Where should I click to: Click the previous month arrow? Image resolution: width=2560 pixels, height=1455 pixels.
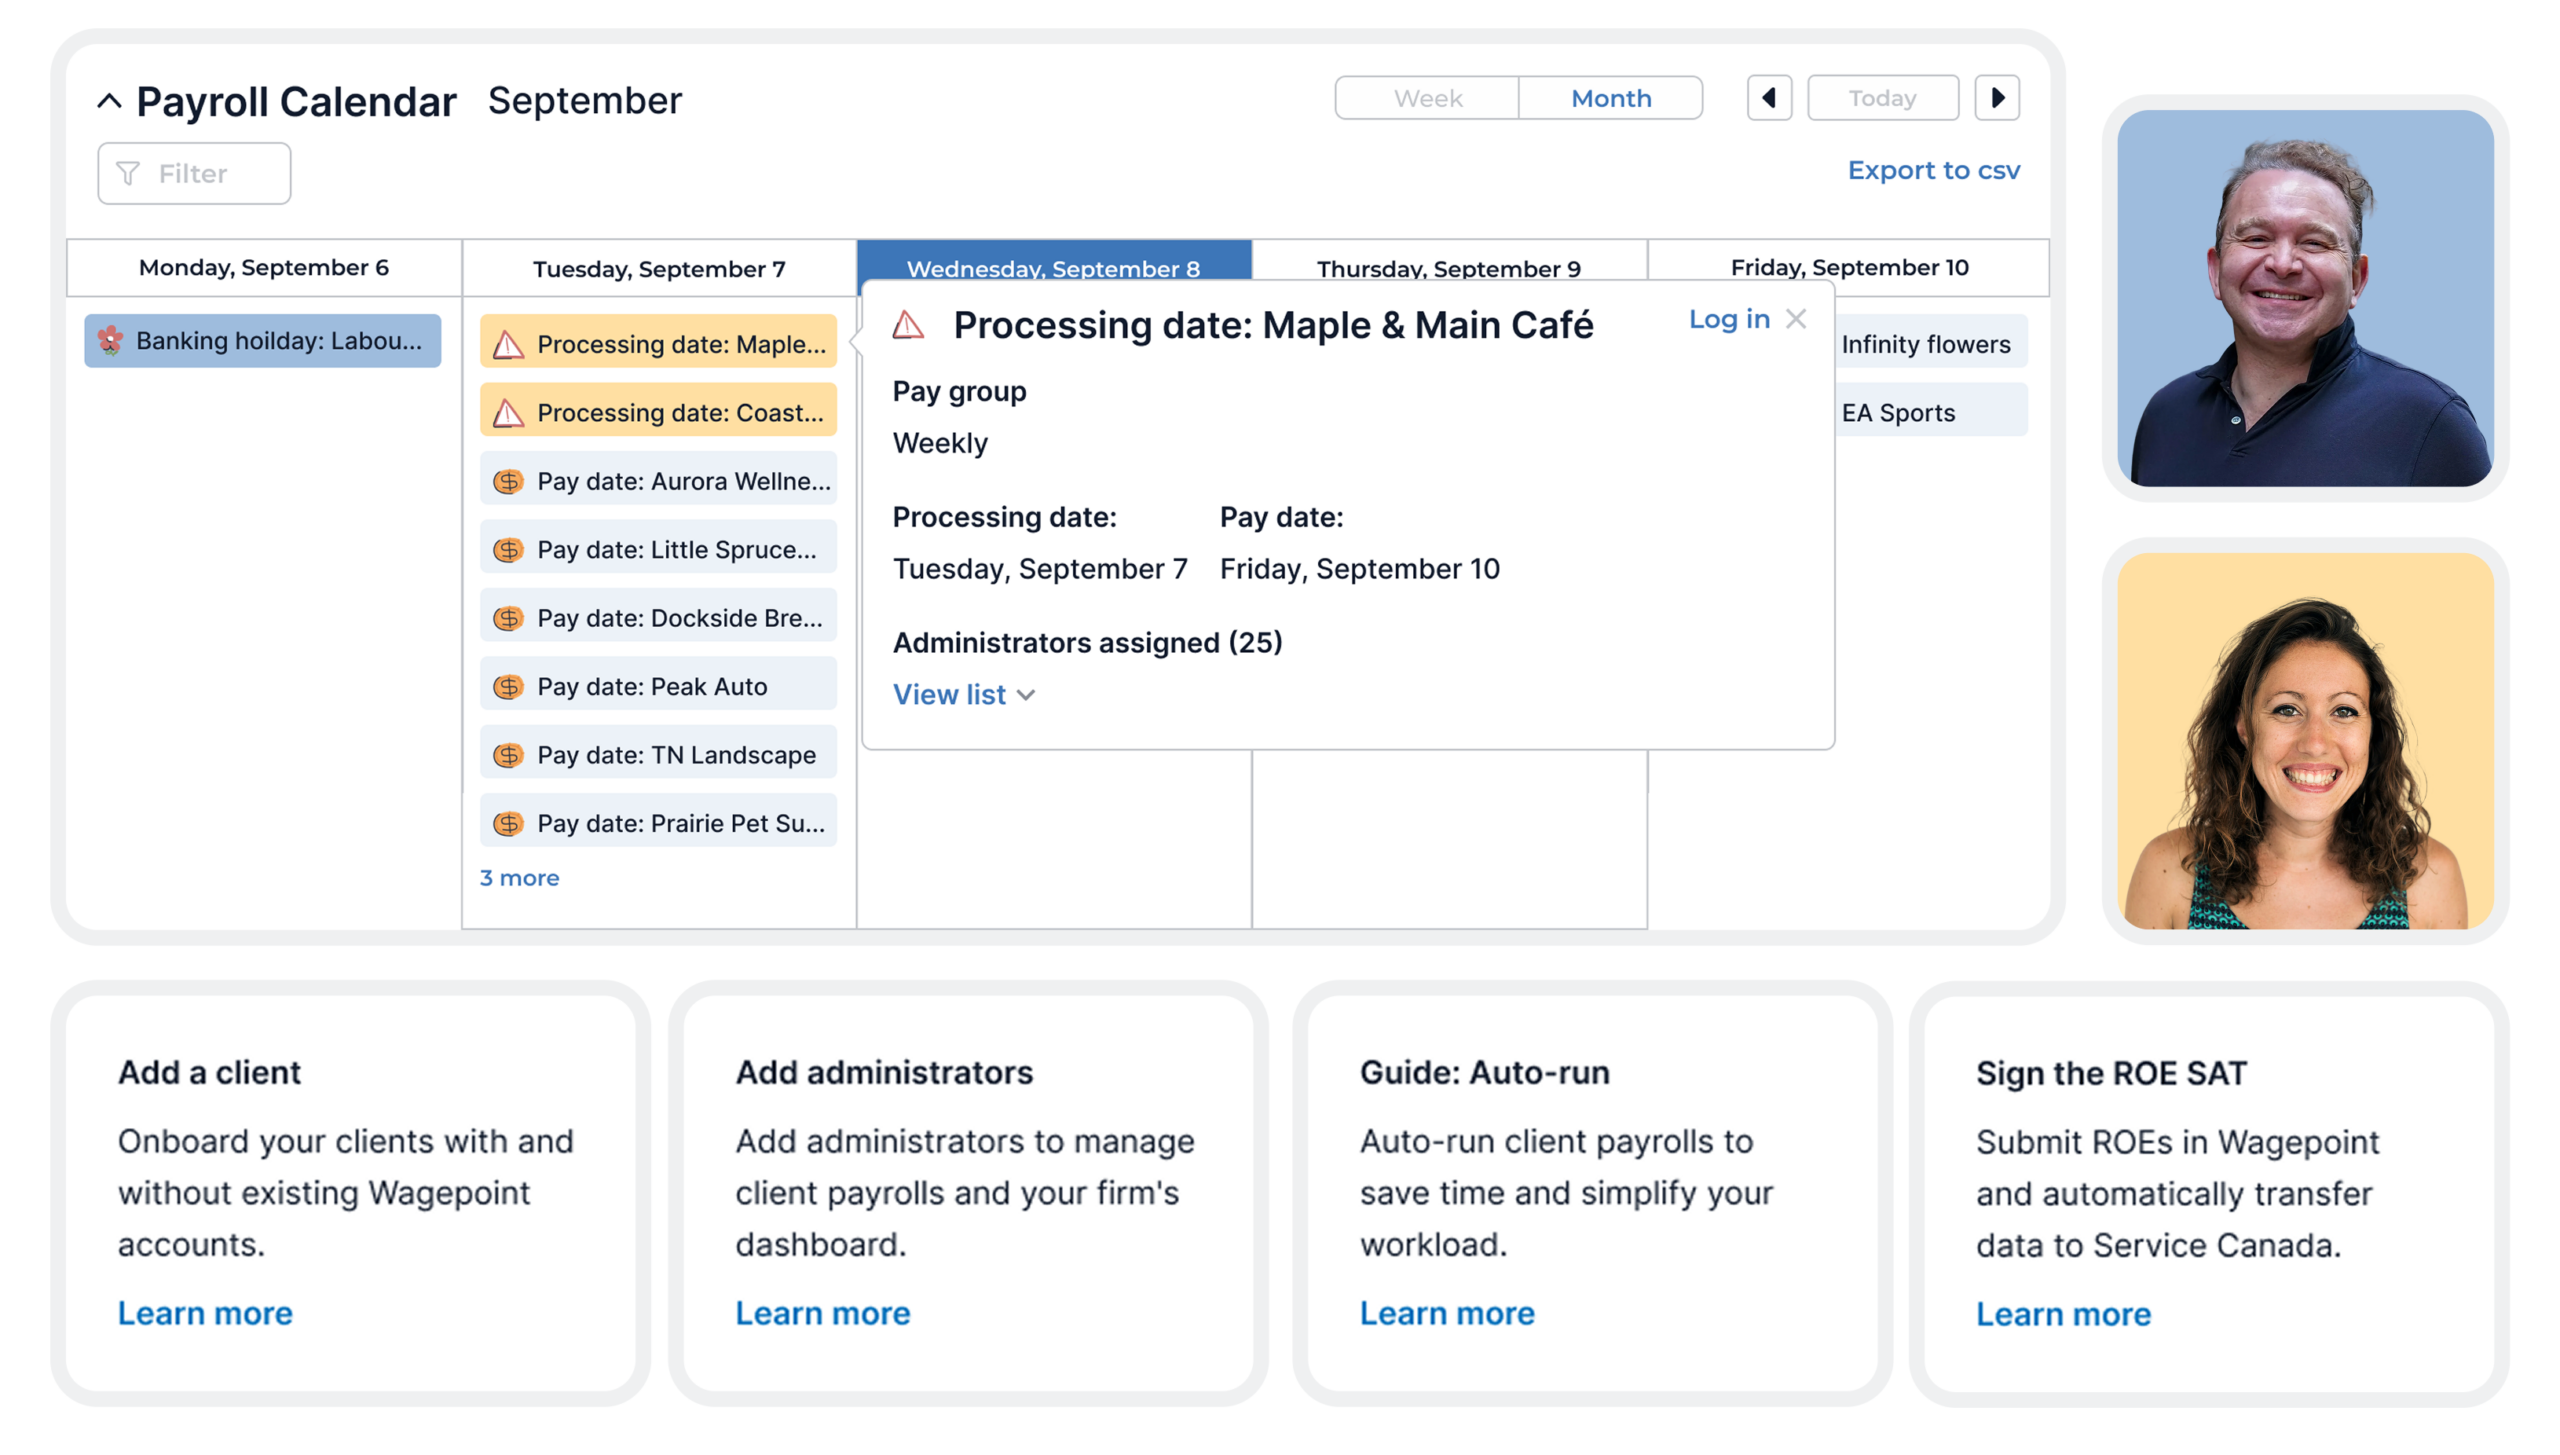pyautogui.click(x=1769, y=97)
